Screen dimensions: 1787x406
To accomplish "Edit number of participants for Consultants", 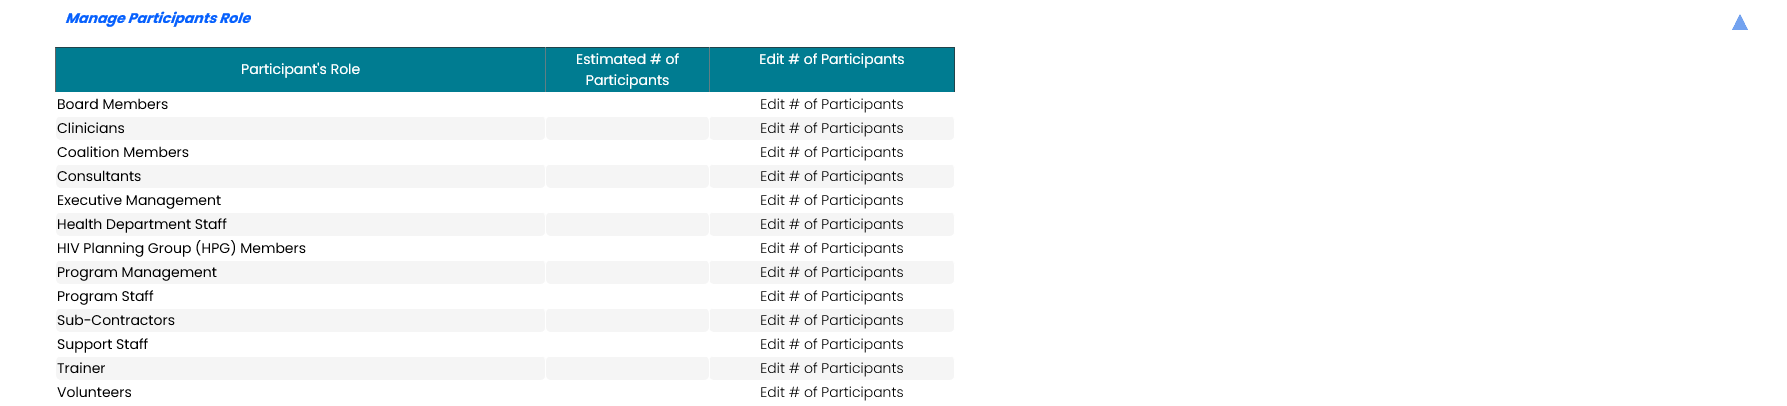I will 831,176.
